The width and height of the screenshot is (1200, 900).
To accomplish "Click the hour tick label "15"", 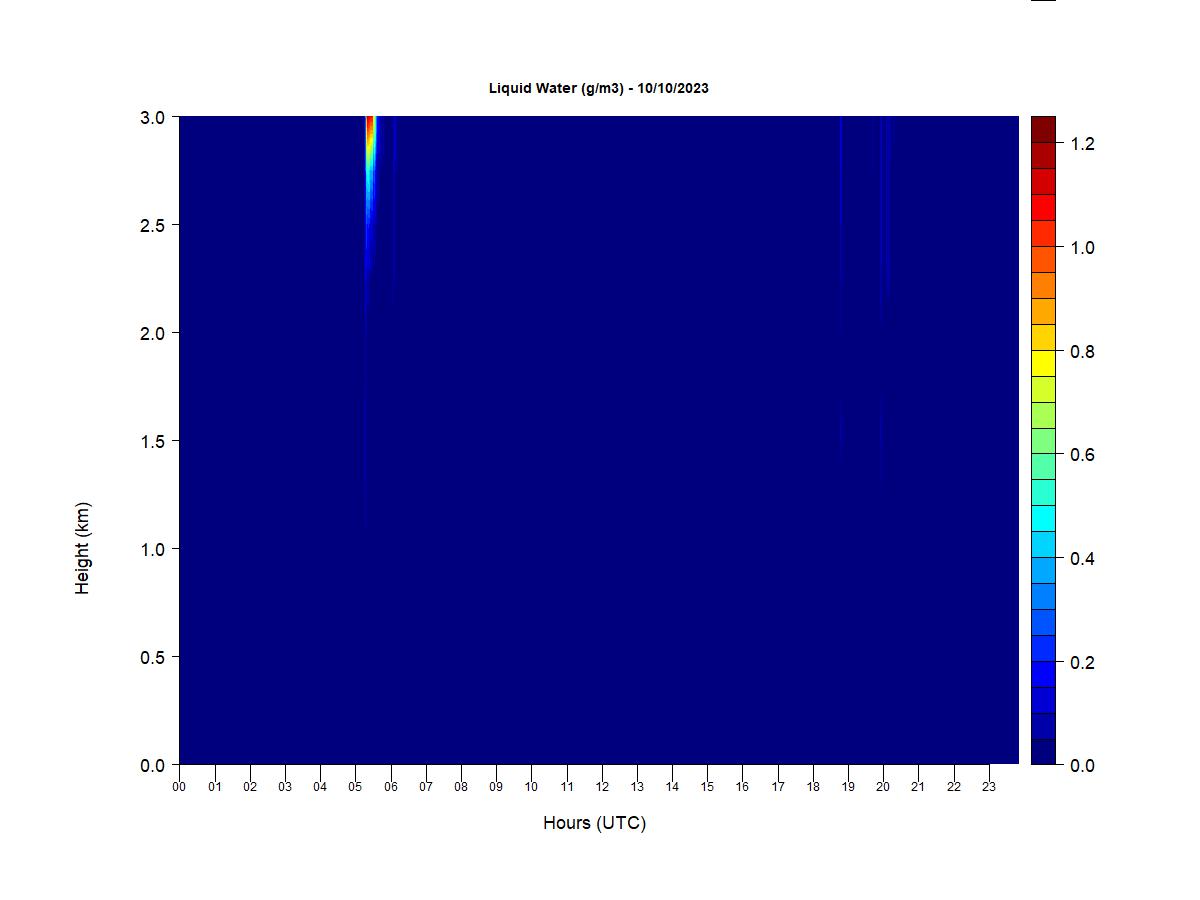I will coord(707,787).
